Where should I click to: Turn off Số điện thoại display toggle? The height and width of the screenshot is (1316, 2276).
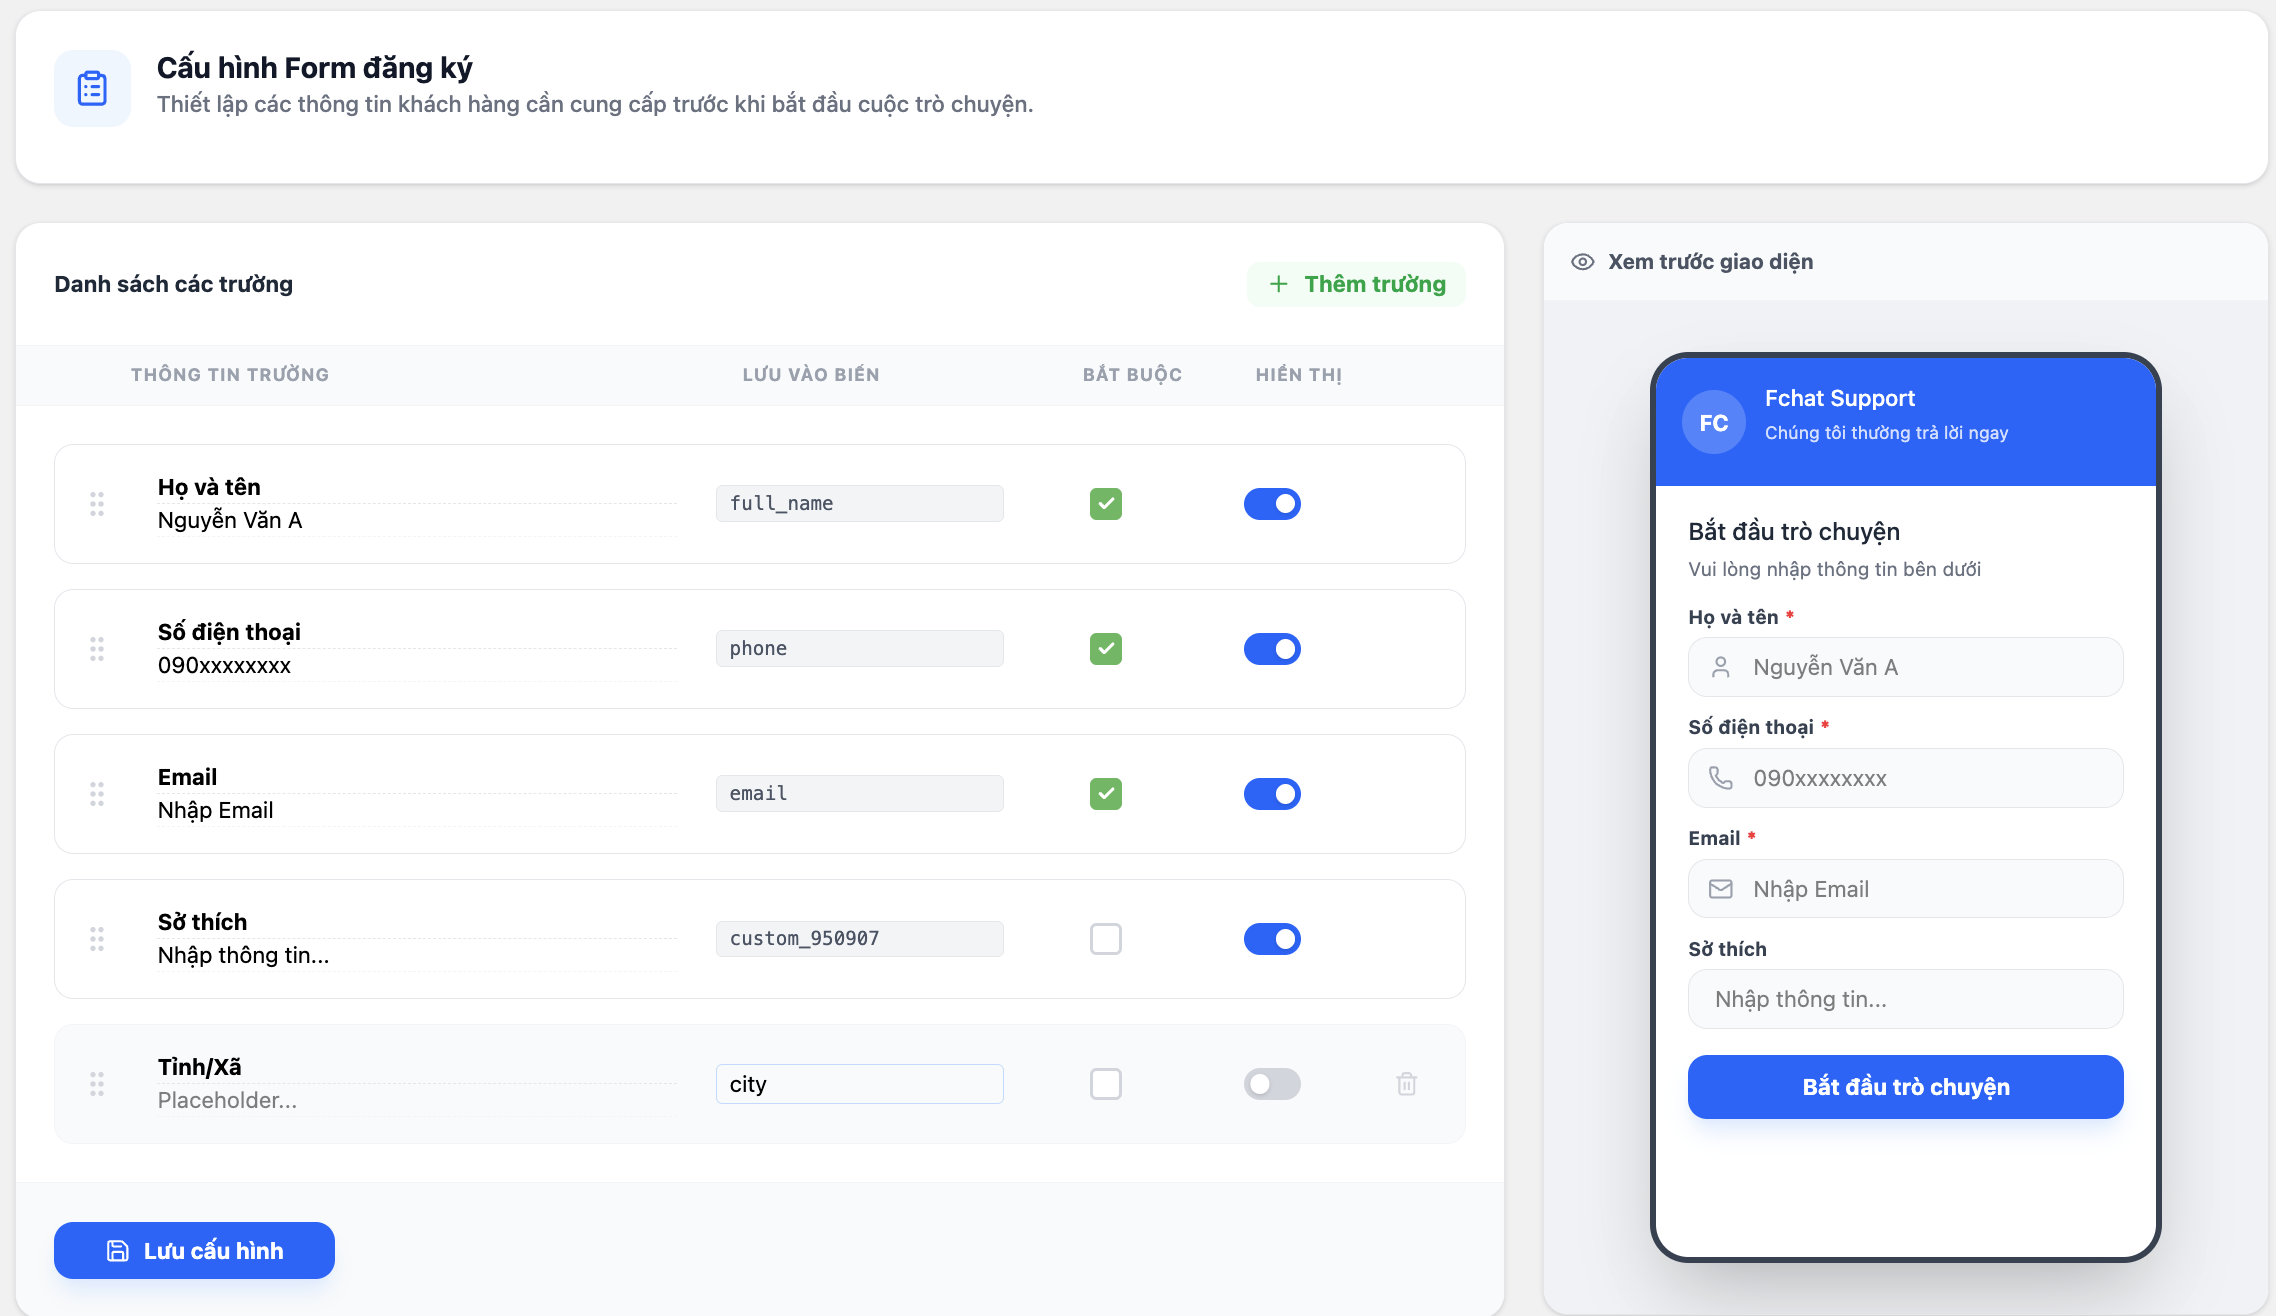1271,649
